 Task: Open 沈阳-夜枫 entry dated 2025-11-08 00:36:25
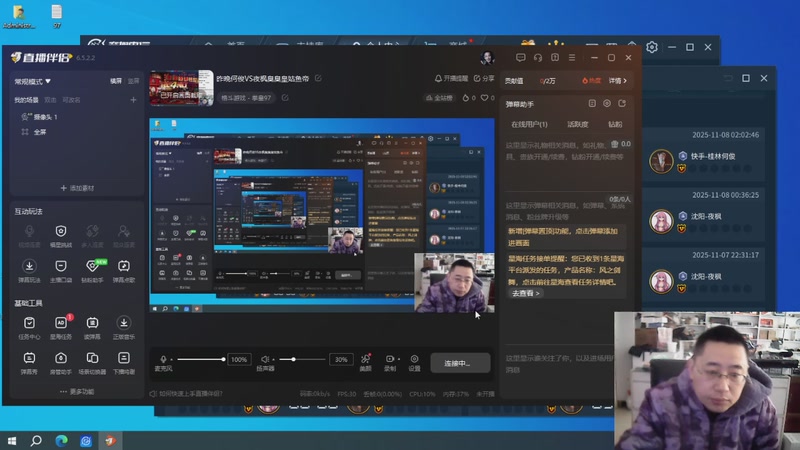[704, 217]
